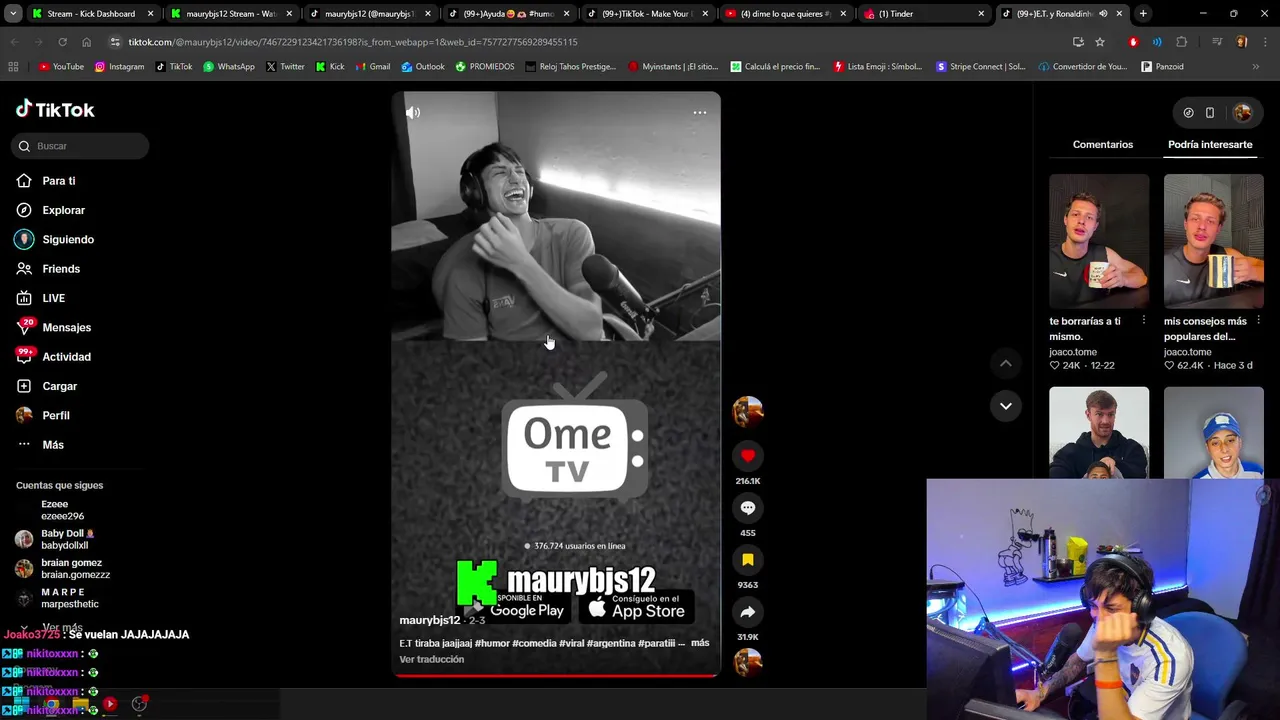Open the phone app icon in the top-right pill
Image resolution: width=1280 pixels, height=720 pixels.
pos(1210,113)
